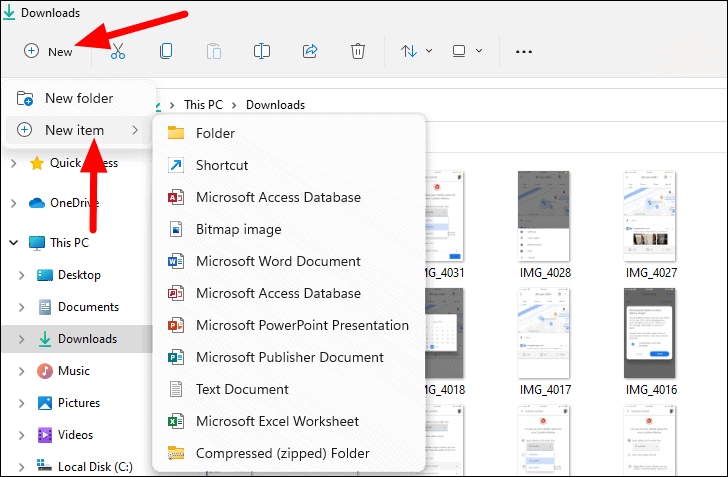Viewport: 728px width, 477px height.
Task: Click the New button in toolbar
Action: [x=48, y=51]
